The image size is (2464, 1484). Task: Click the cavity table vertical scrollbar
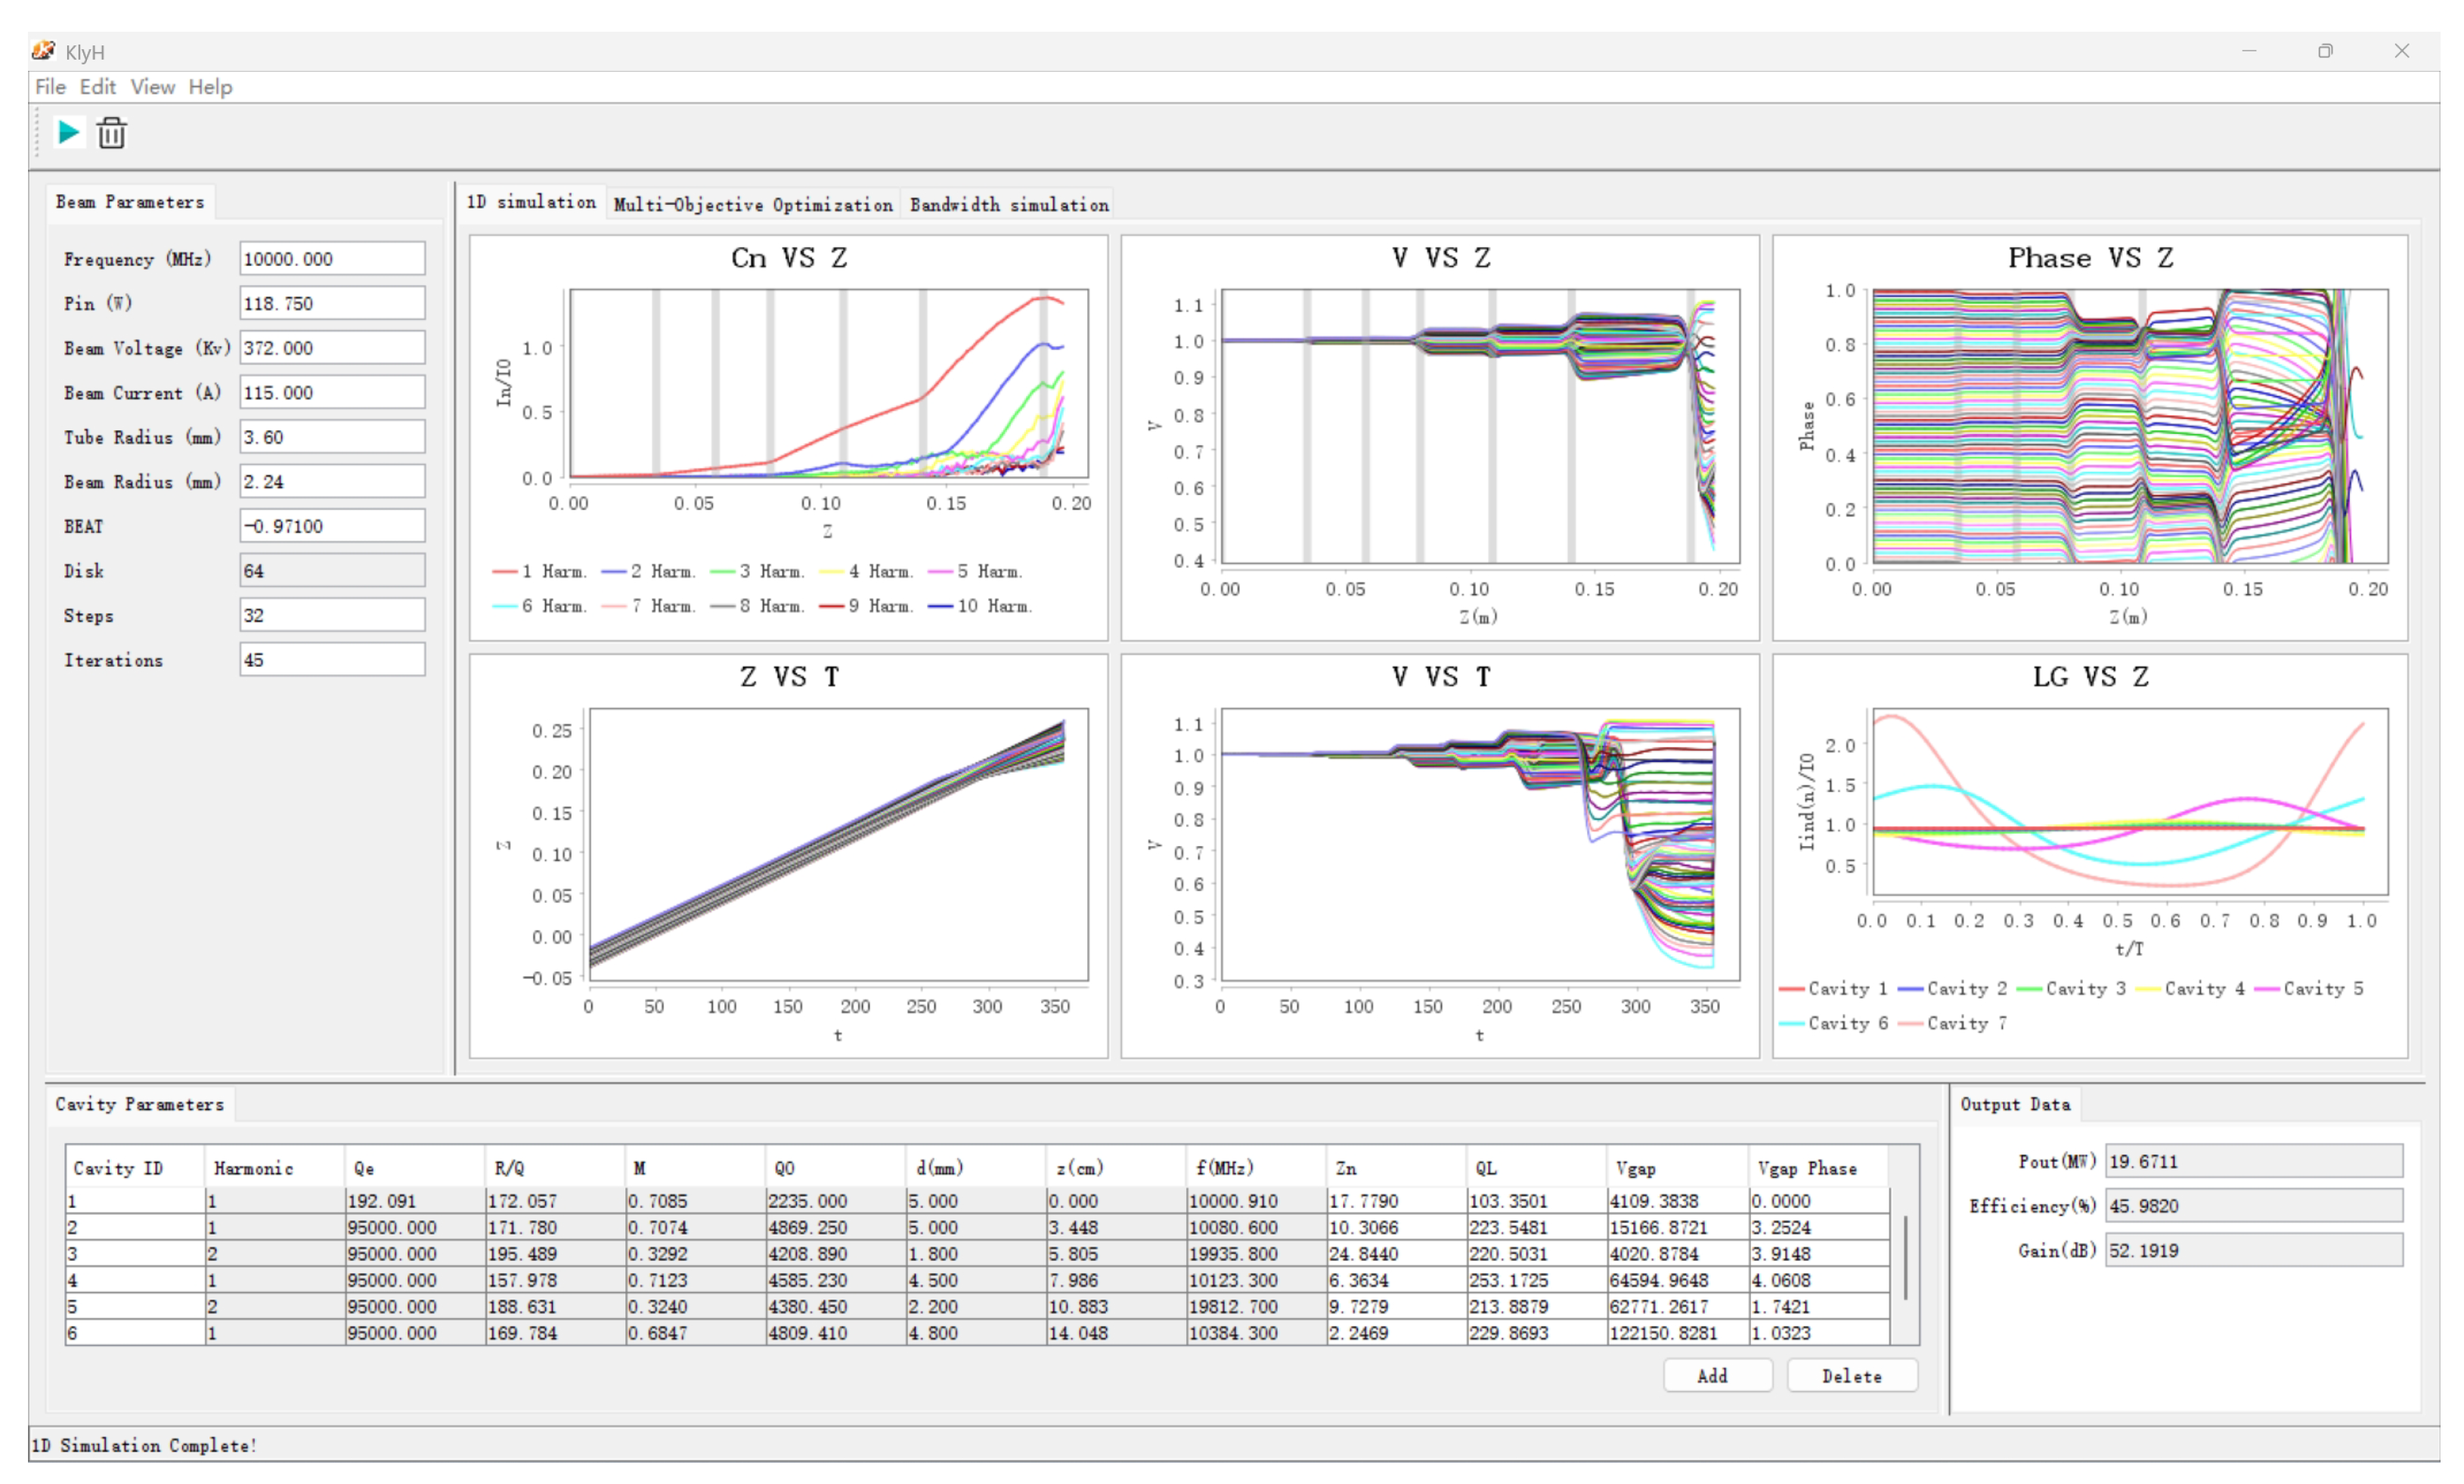[1905, 1257]
